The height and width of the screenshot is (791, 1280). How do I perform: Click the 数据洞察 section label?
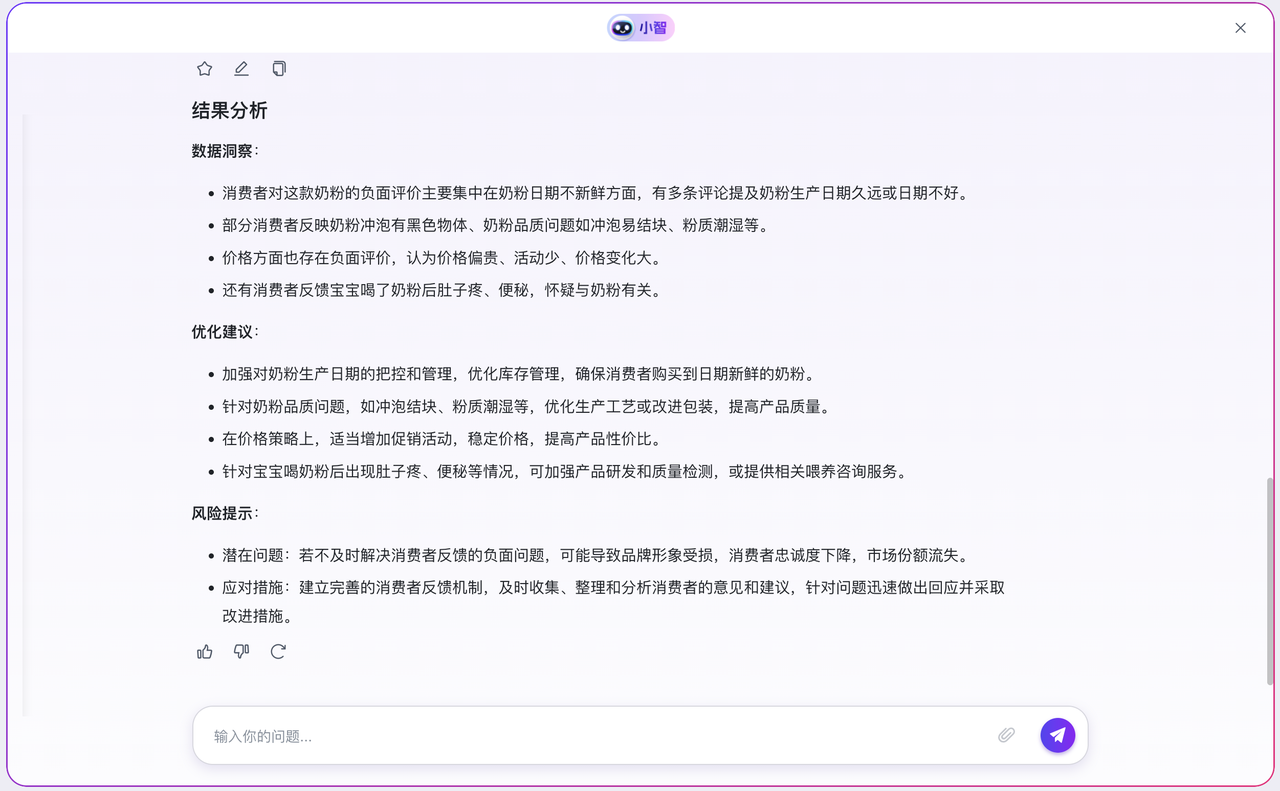click(x=223, y=151)
